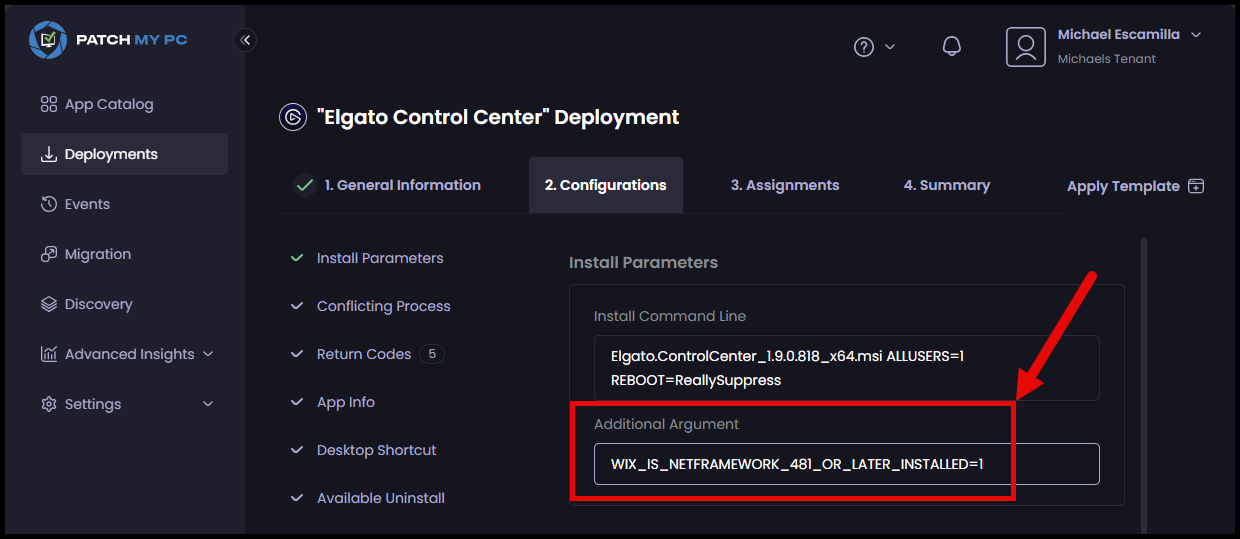Expand the Return Codes chevron
Viewport: 1240px width, 539px height.
click(x=297, y=354)
